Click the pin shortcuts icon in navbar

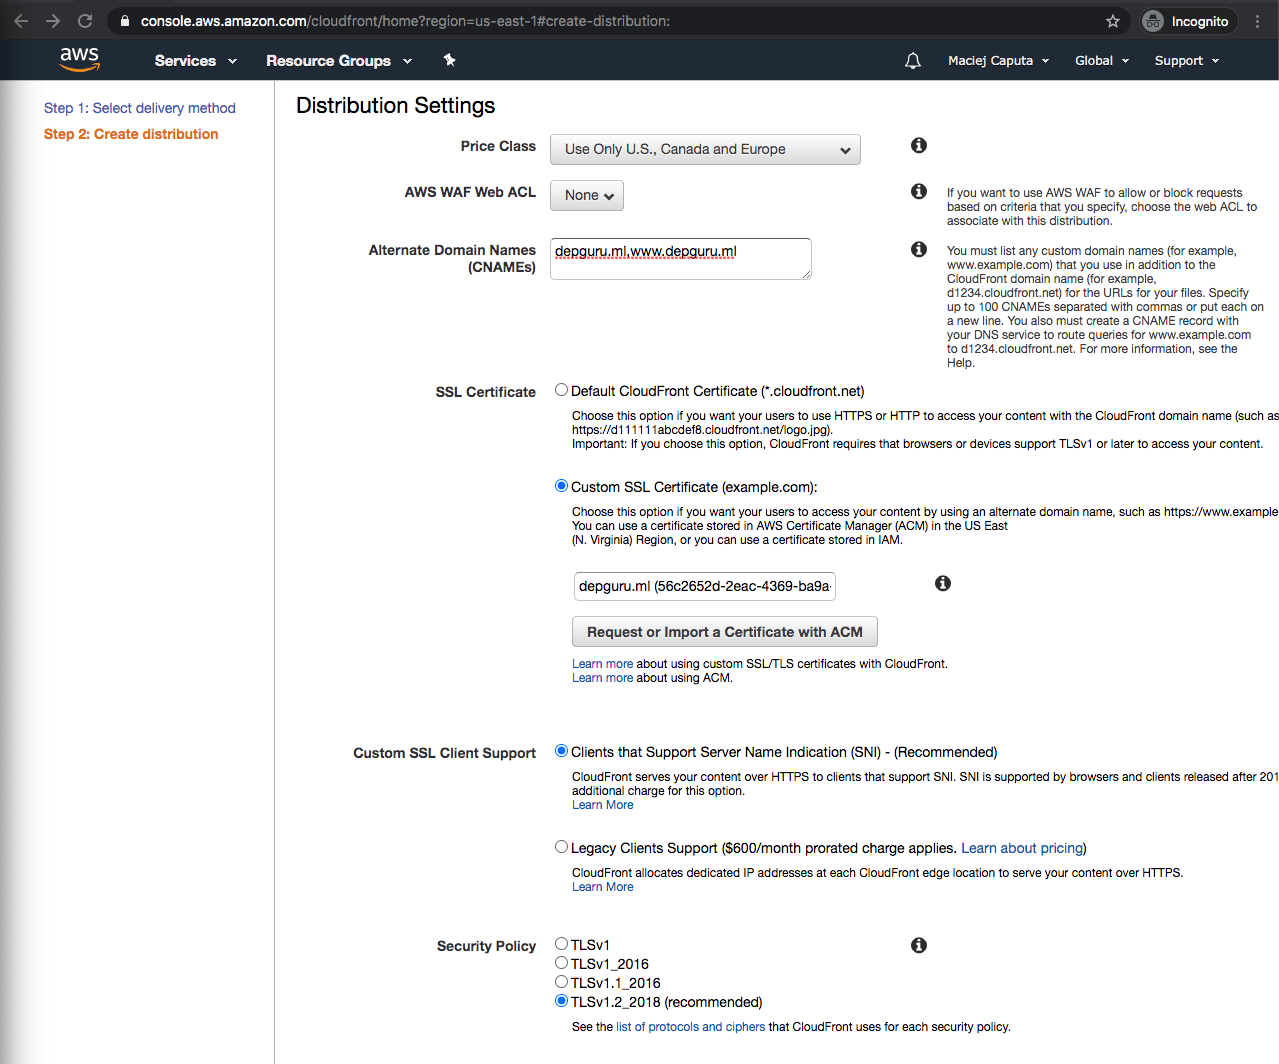pyautogui.click(x=449, y=60)
